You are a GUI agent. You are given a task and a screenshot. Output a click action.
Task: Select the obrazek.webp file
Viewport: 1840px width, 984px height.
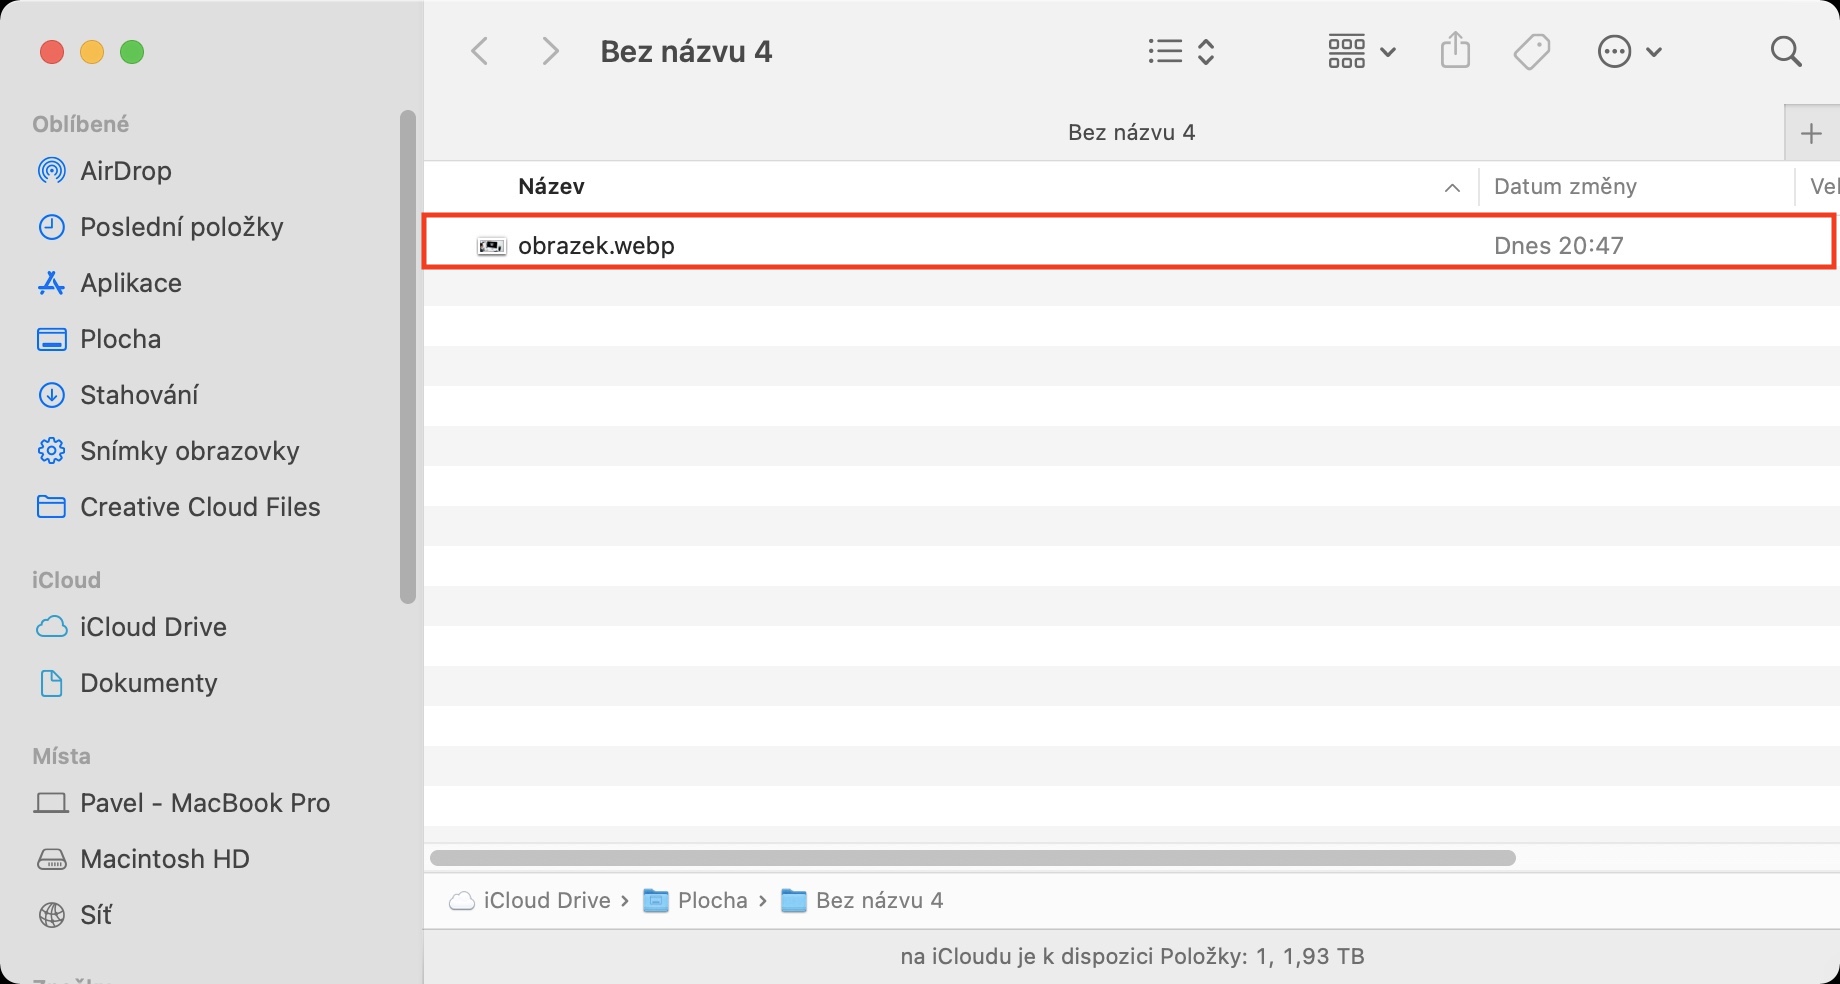(x=596, y=246)
